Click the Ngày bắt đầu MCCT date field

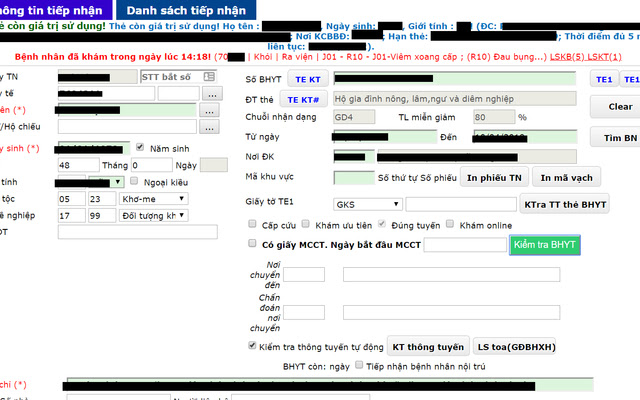click(465, 244)
